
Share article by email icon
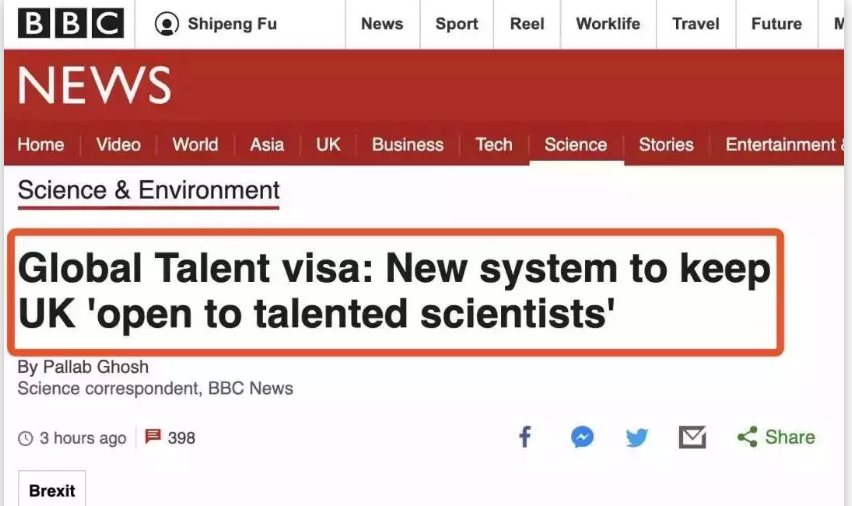[692, 437]
